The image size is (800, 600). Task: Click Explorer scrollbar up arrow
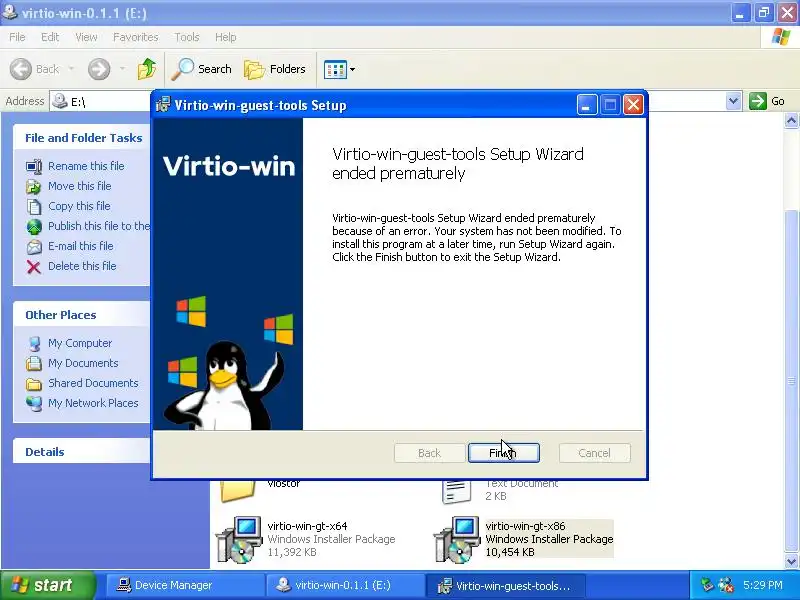pos(791,121)
